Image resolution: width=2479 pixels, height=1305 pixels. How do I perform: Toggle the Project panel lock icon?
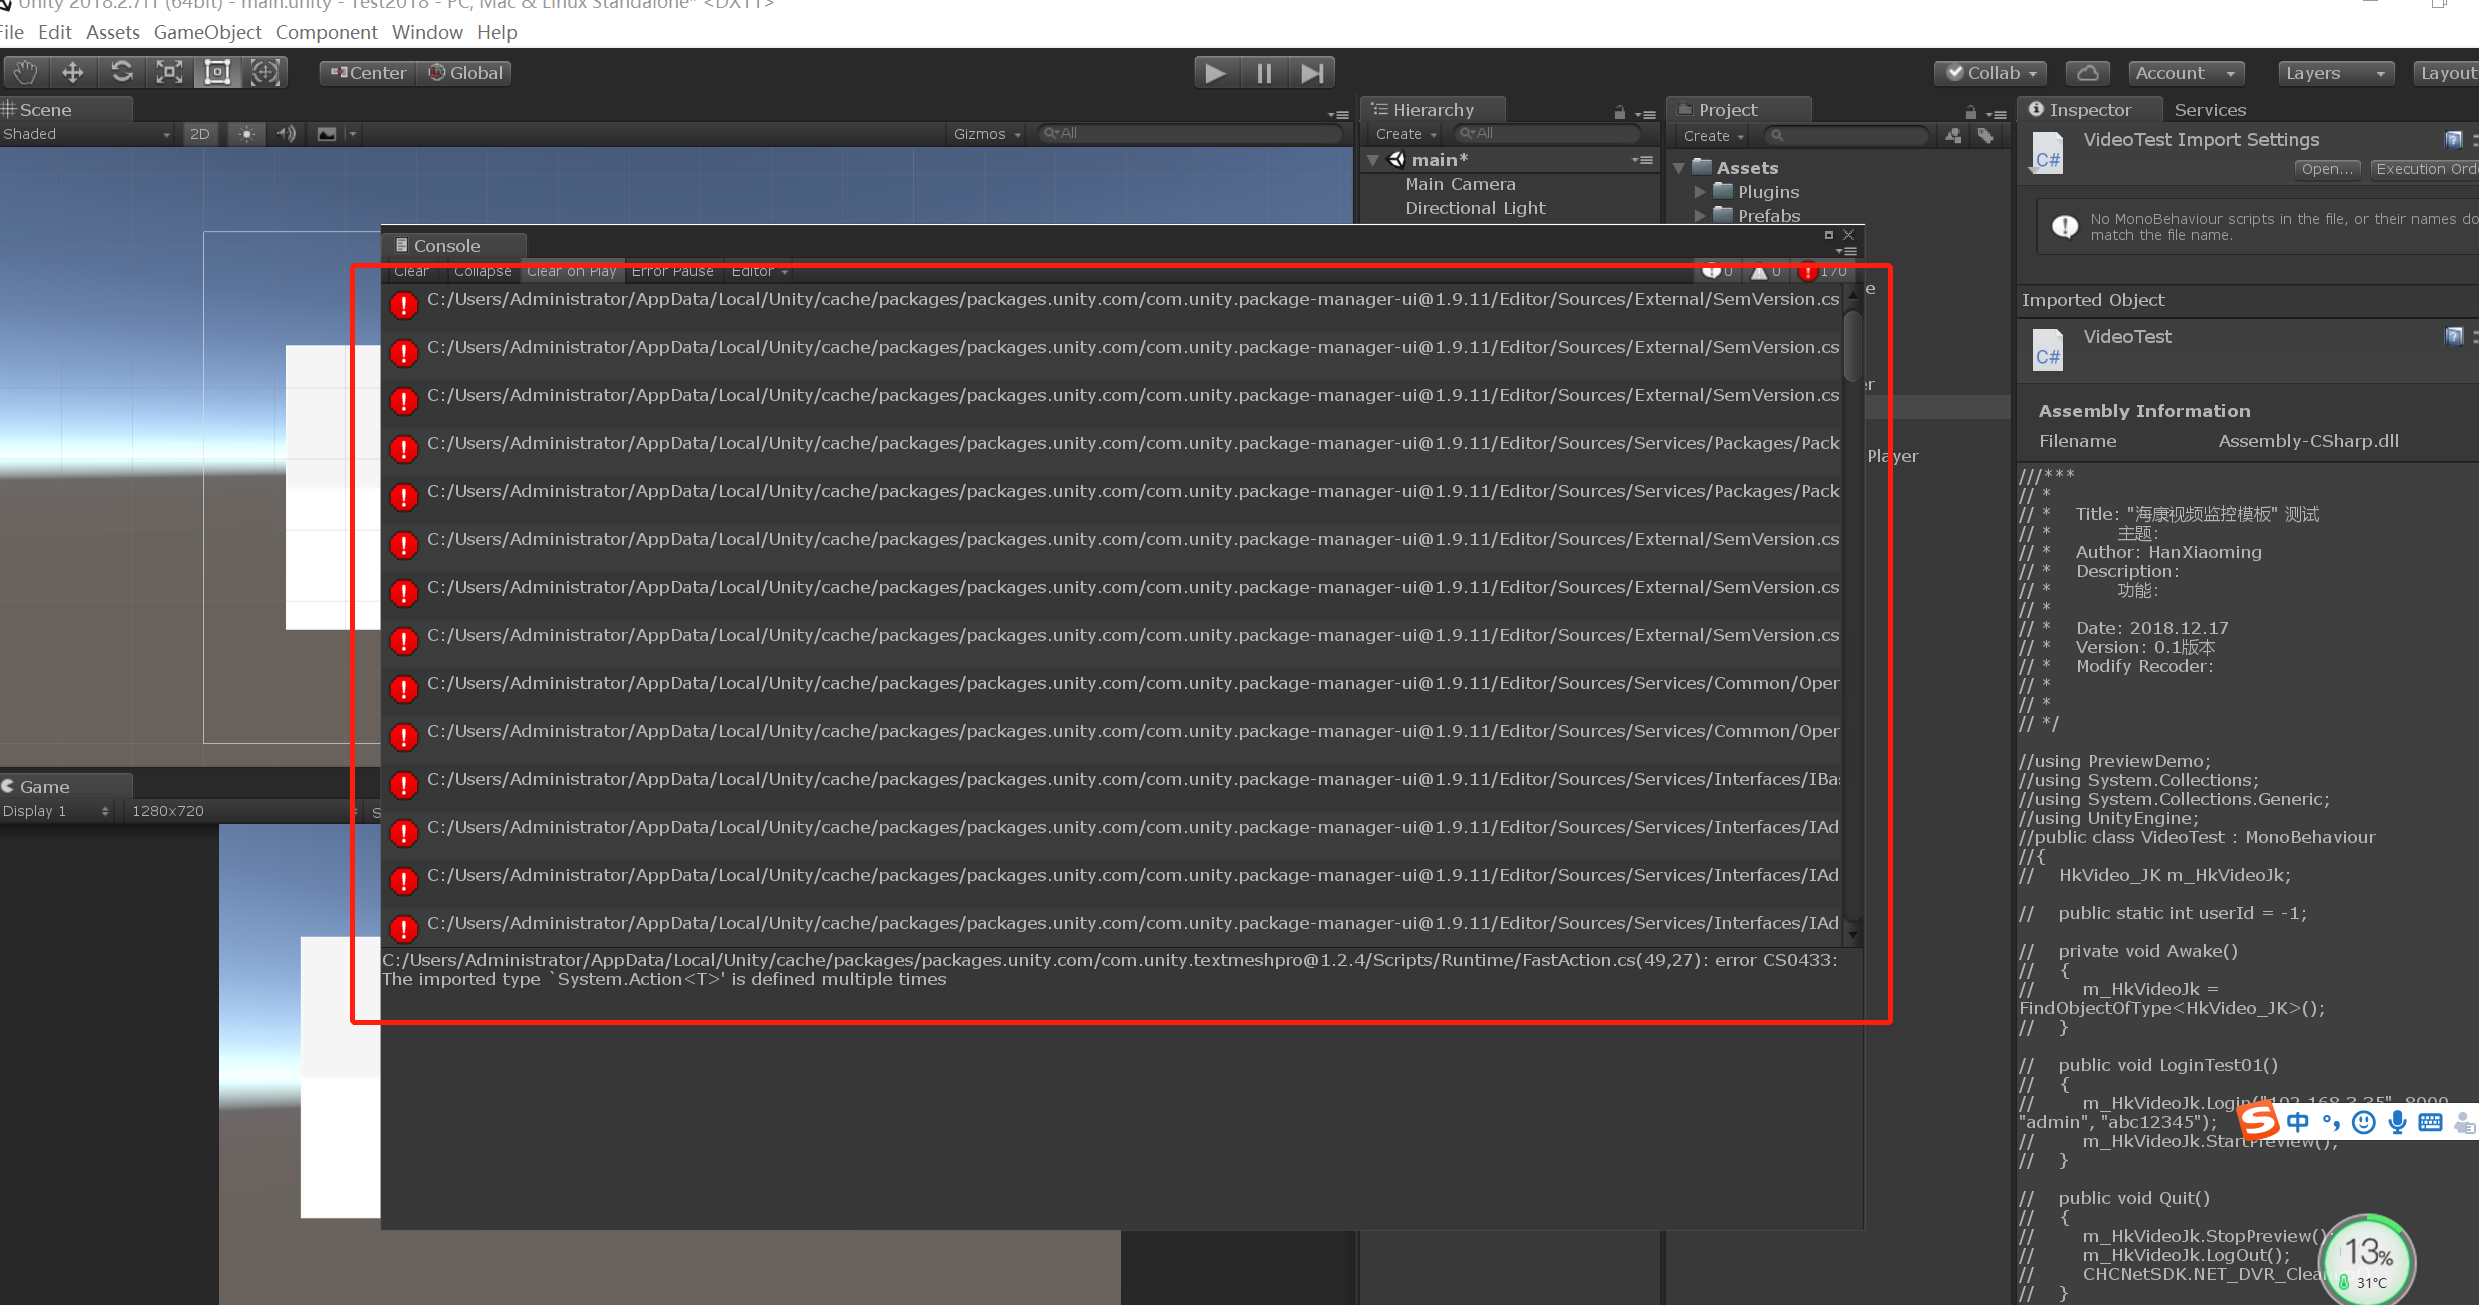[1970, 113]
